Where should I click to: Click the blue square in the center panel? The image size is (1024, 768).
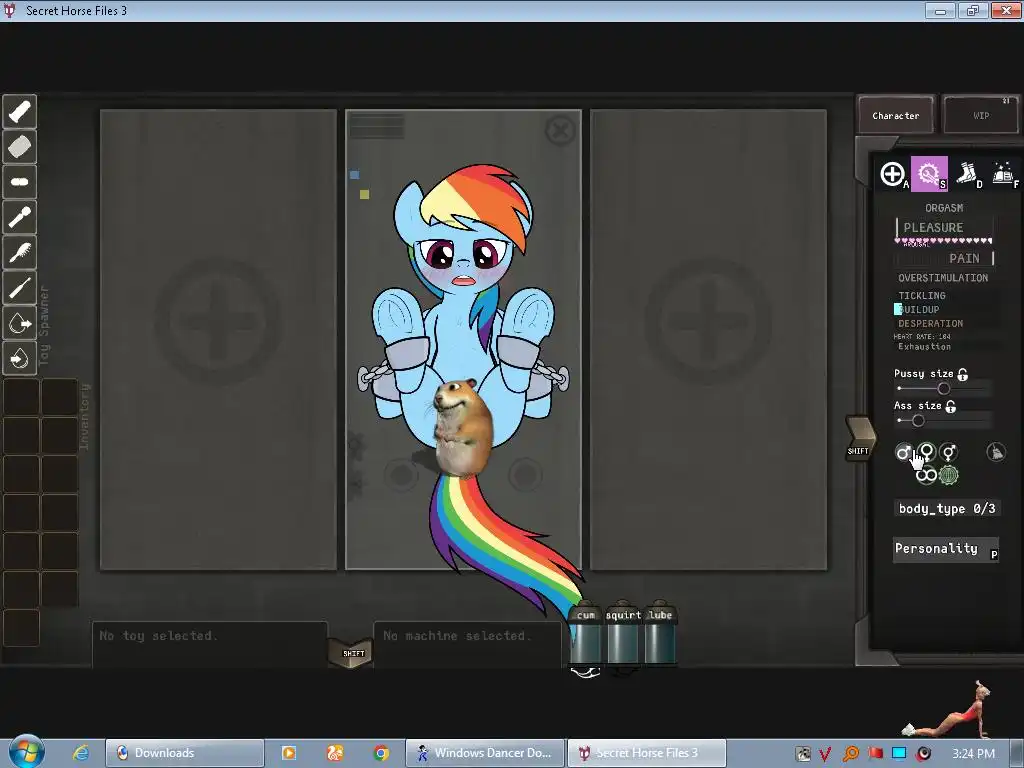point(354,175)
